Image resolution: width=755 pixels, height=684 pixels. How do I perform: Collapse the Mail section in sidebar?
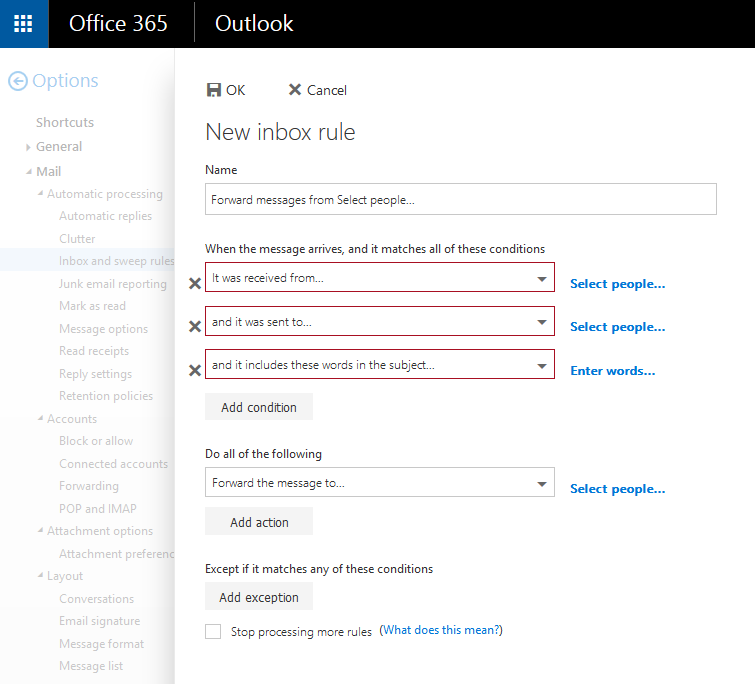[x=29, y=171]
